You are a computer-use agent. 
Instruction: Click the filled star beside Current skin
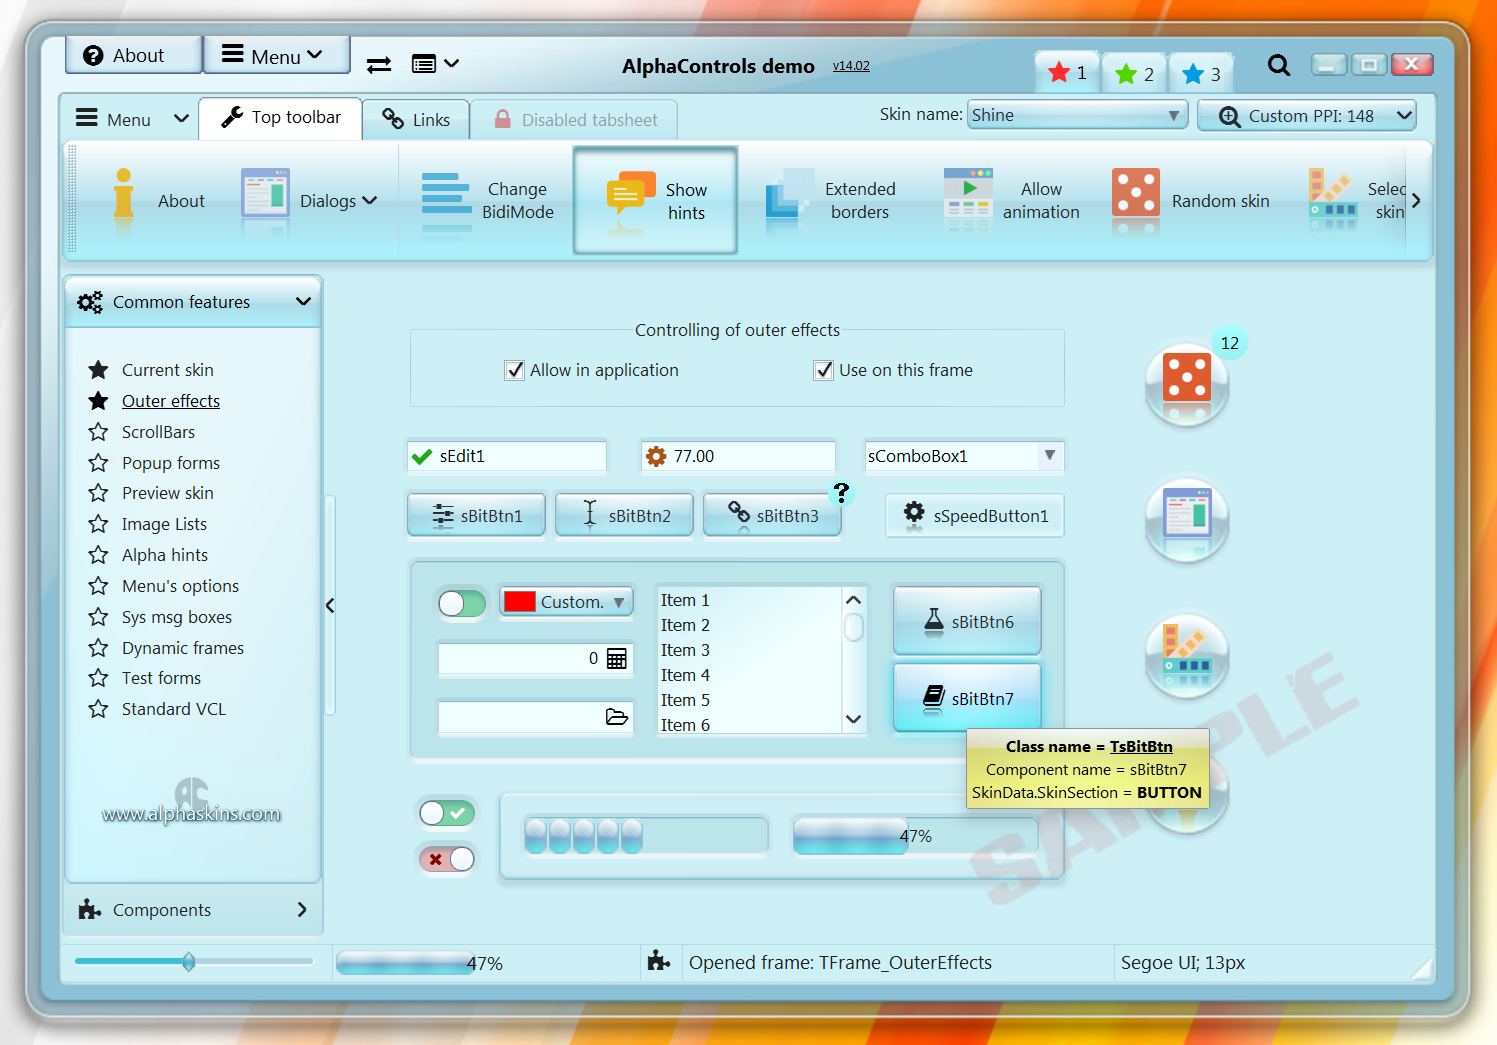coord(98,370)
